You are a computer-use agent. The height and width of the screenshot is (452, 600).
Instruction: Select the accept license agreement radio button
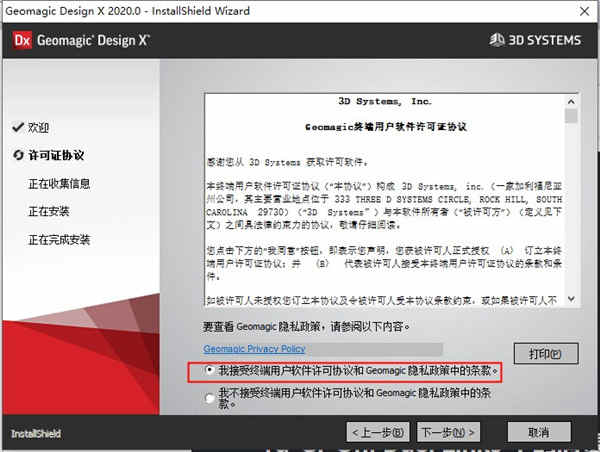[x=210, y=370]
